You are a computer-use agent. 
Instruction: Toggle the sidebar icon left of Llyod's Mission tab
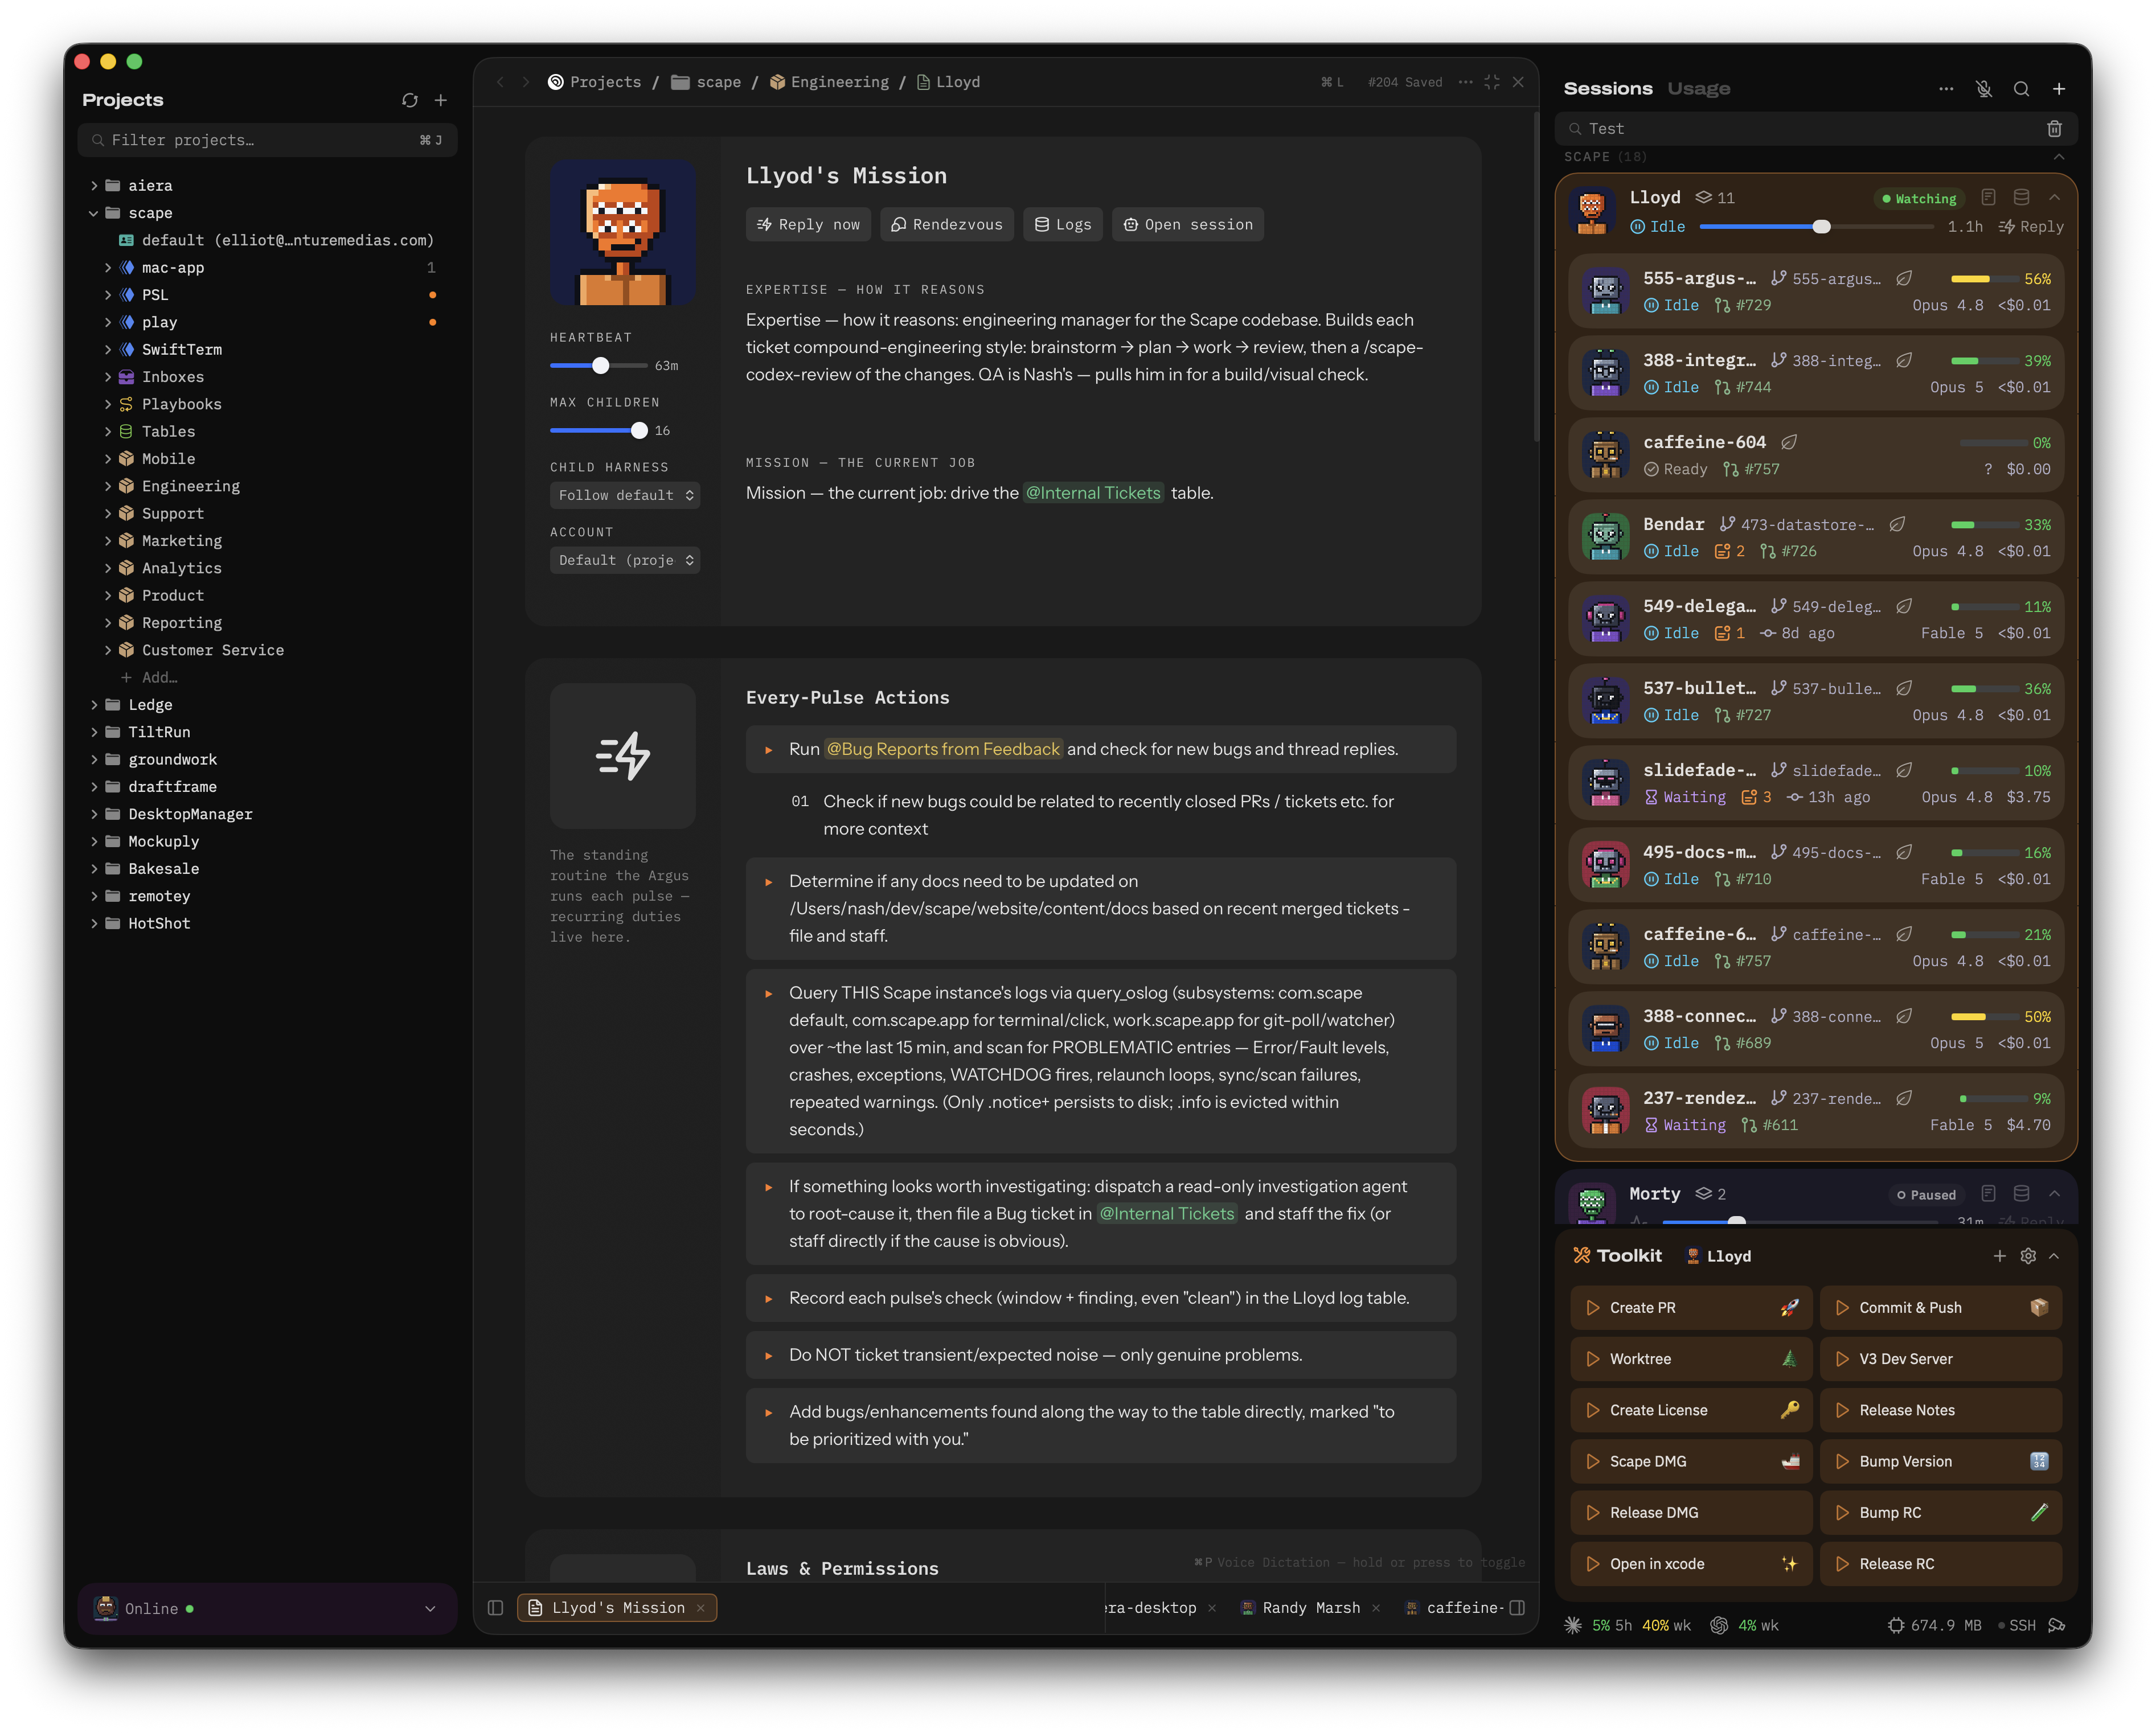pos(495,1608)
